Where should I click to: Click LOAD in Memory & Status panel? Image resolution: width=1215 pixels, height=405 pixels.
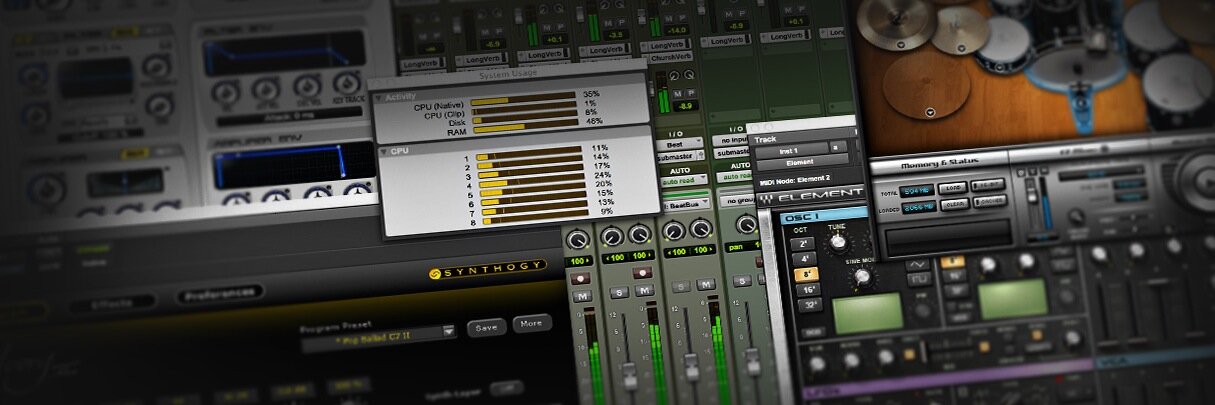[953, 188]
